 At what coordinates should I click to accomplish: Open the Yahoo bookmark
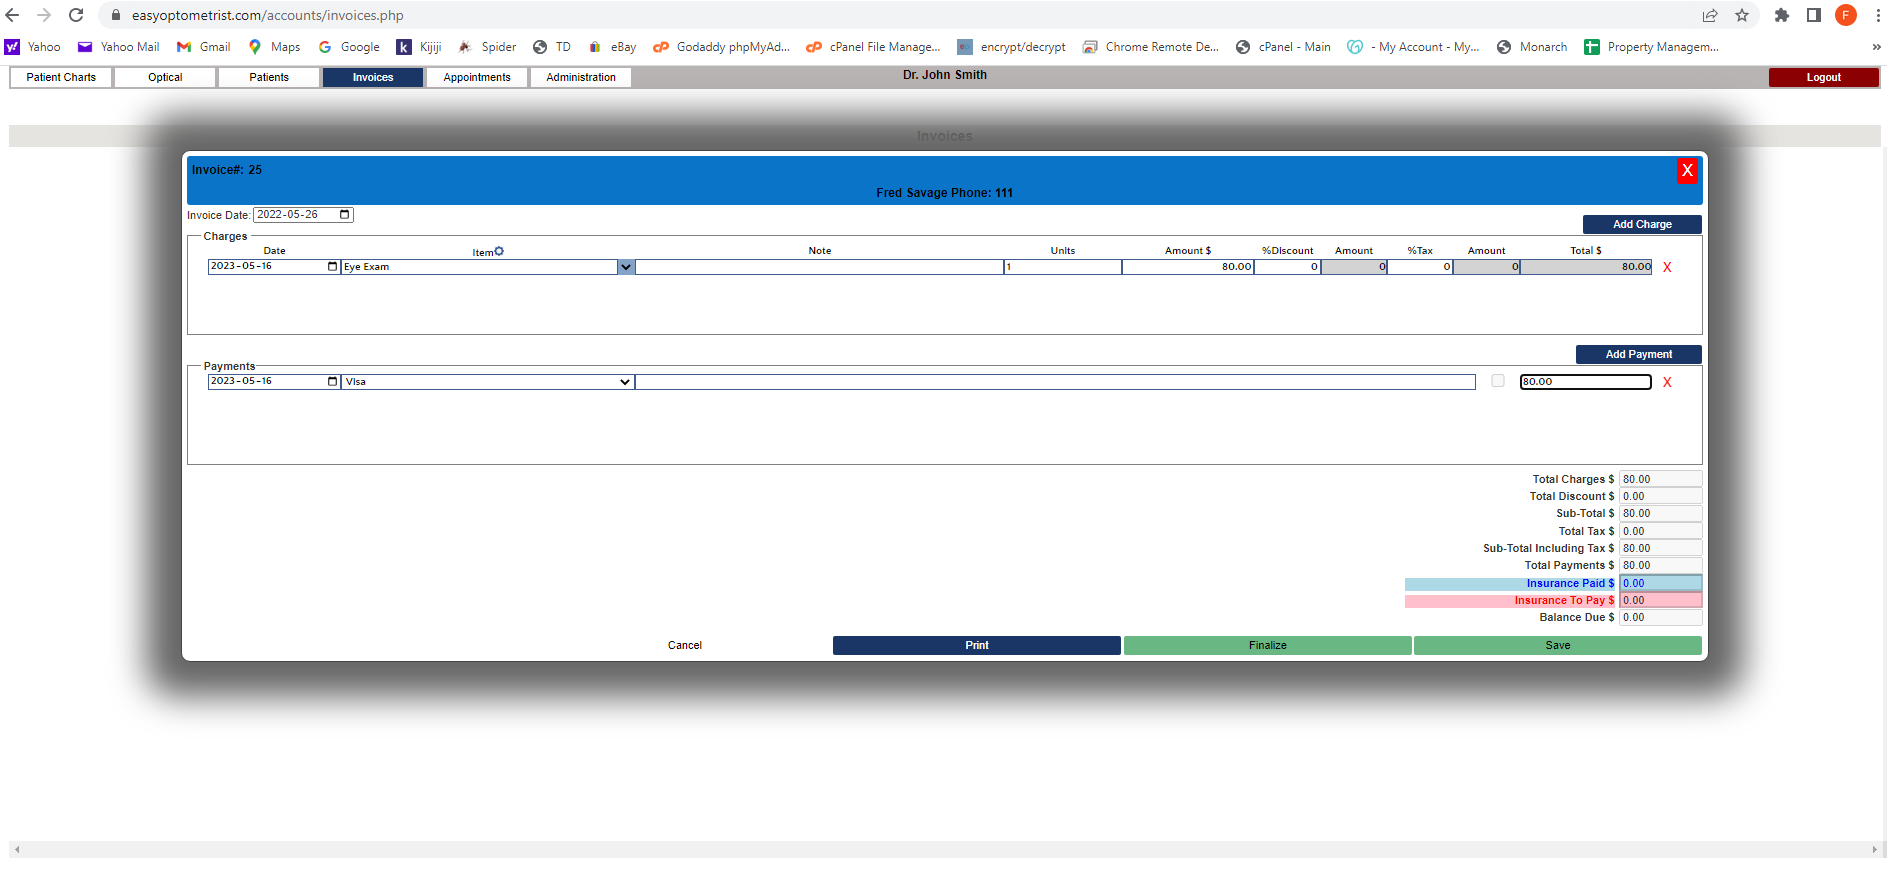coord(33,47)
